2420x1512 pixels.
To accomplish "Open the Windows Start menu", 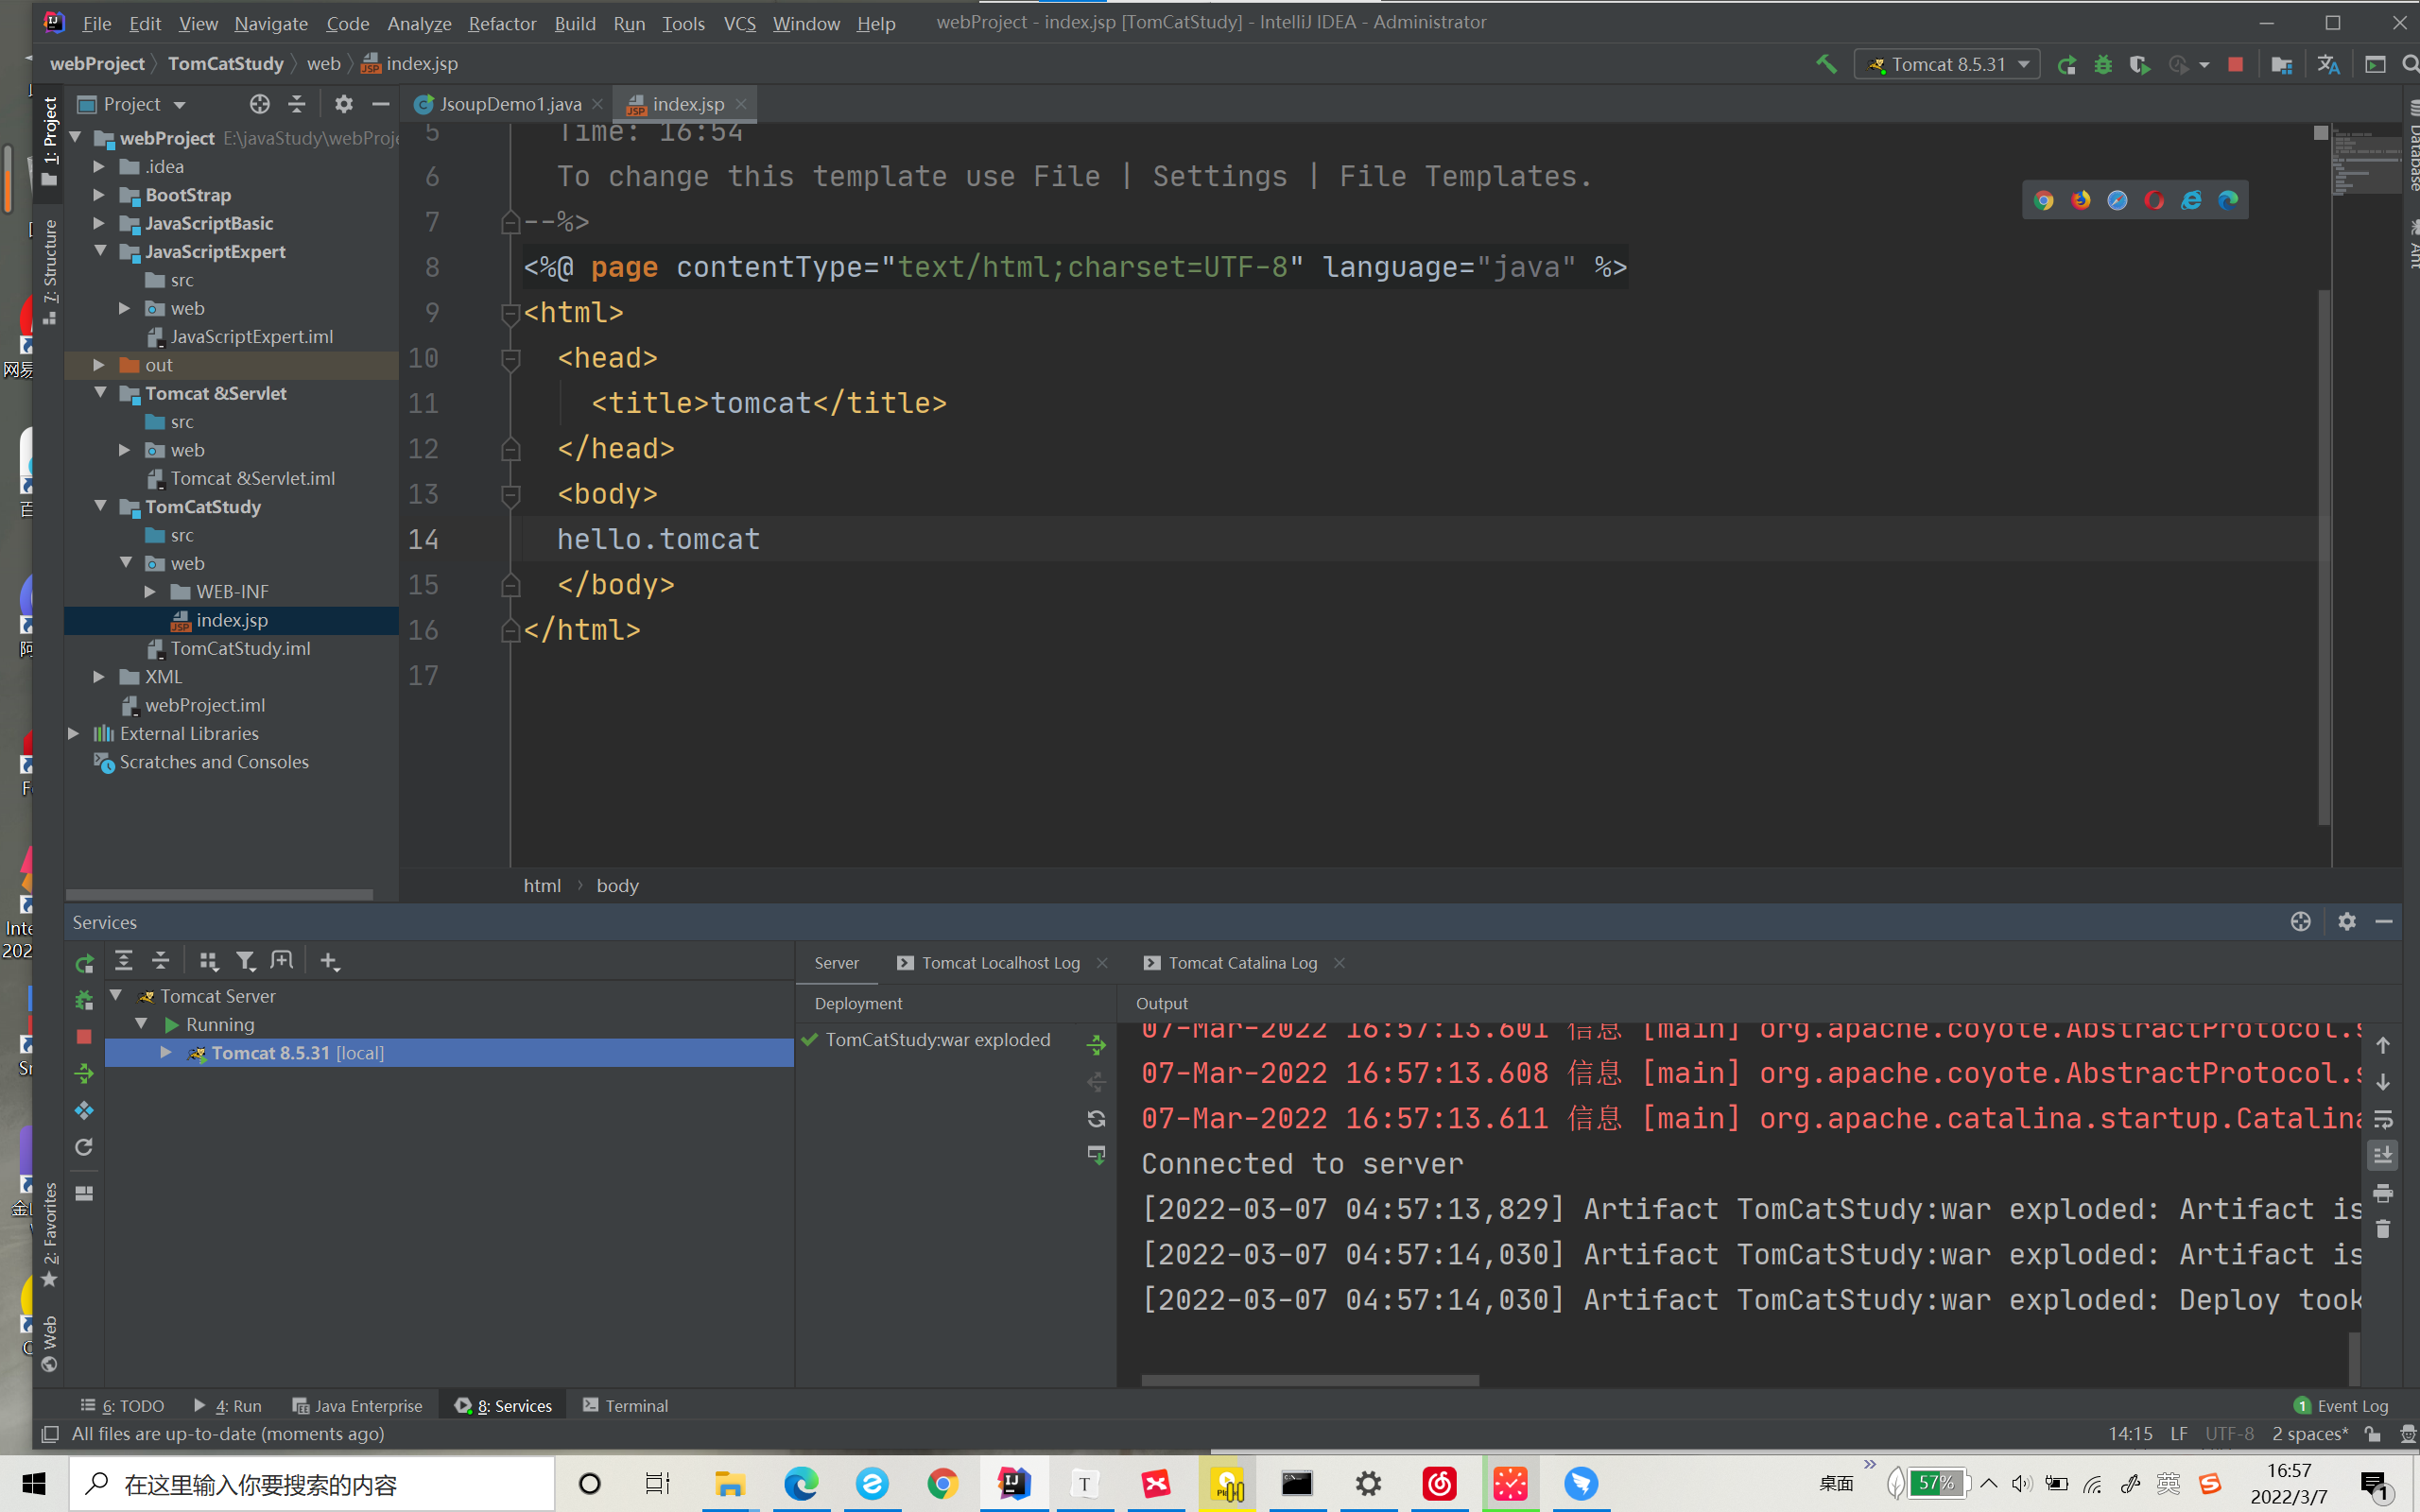I will (x=33, y=1484).
